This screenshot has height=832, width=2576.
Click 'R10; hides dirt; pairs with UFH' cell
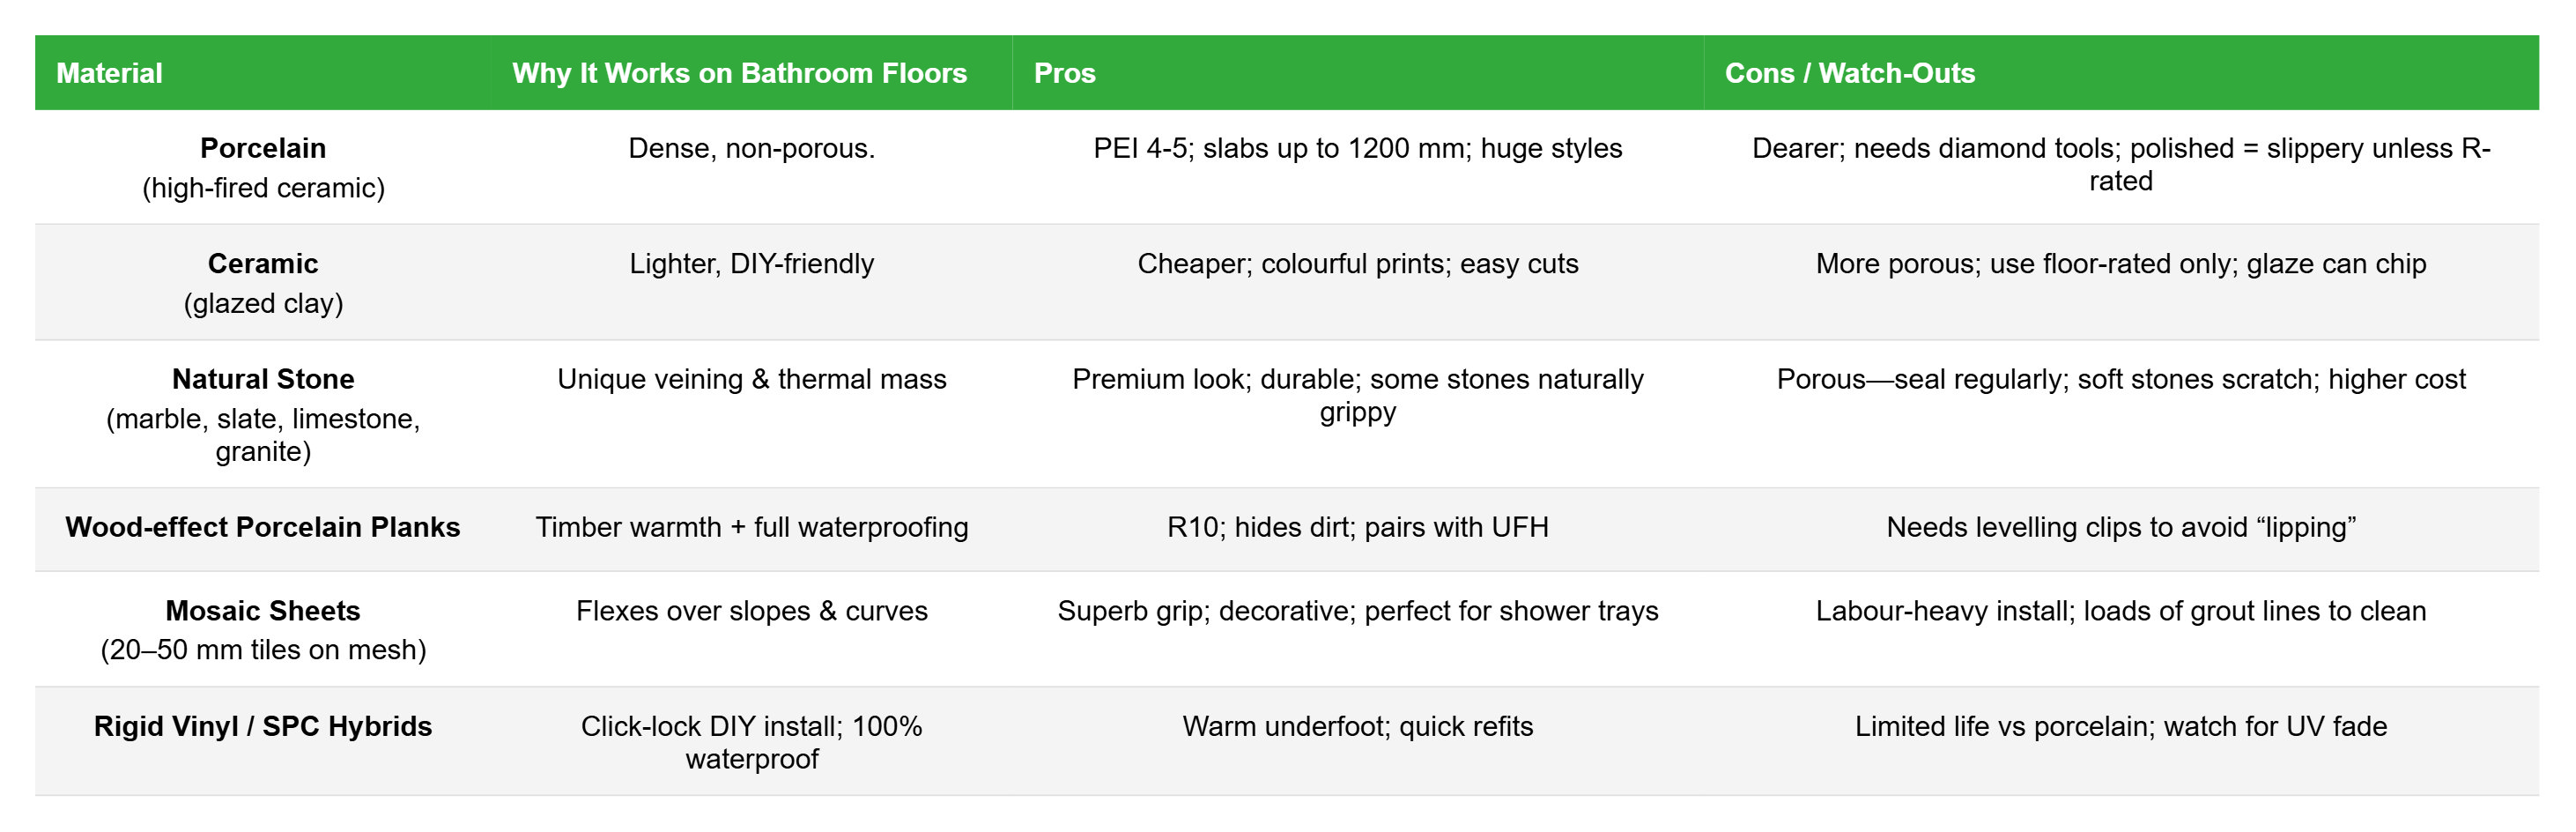(x=1357, y=527)
